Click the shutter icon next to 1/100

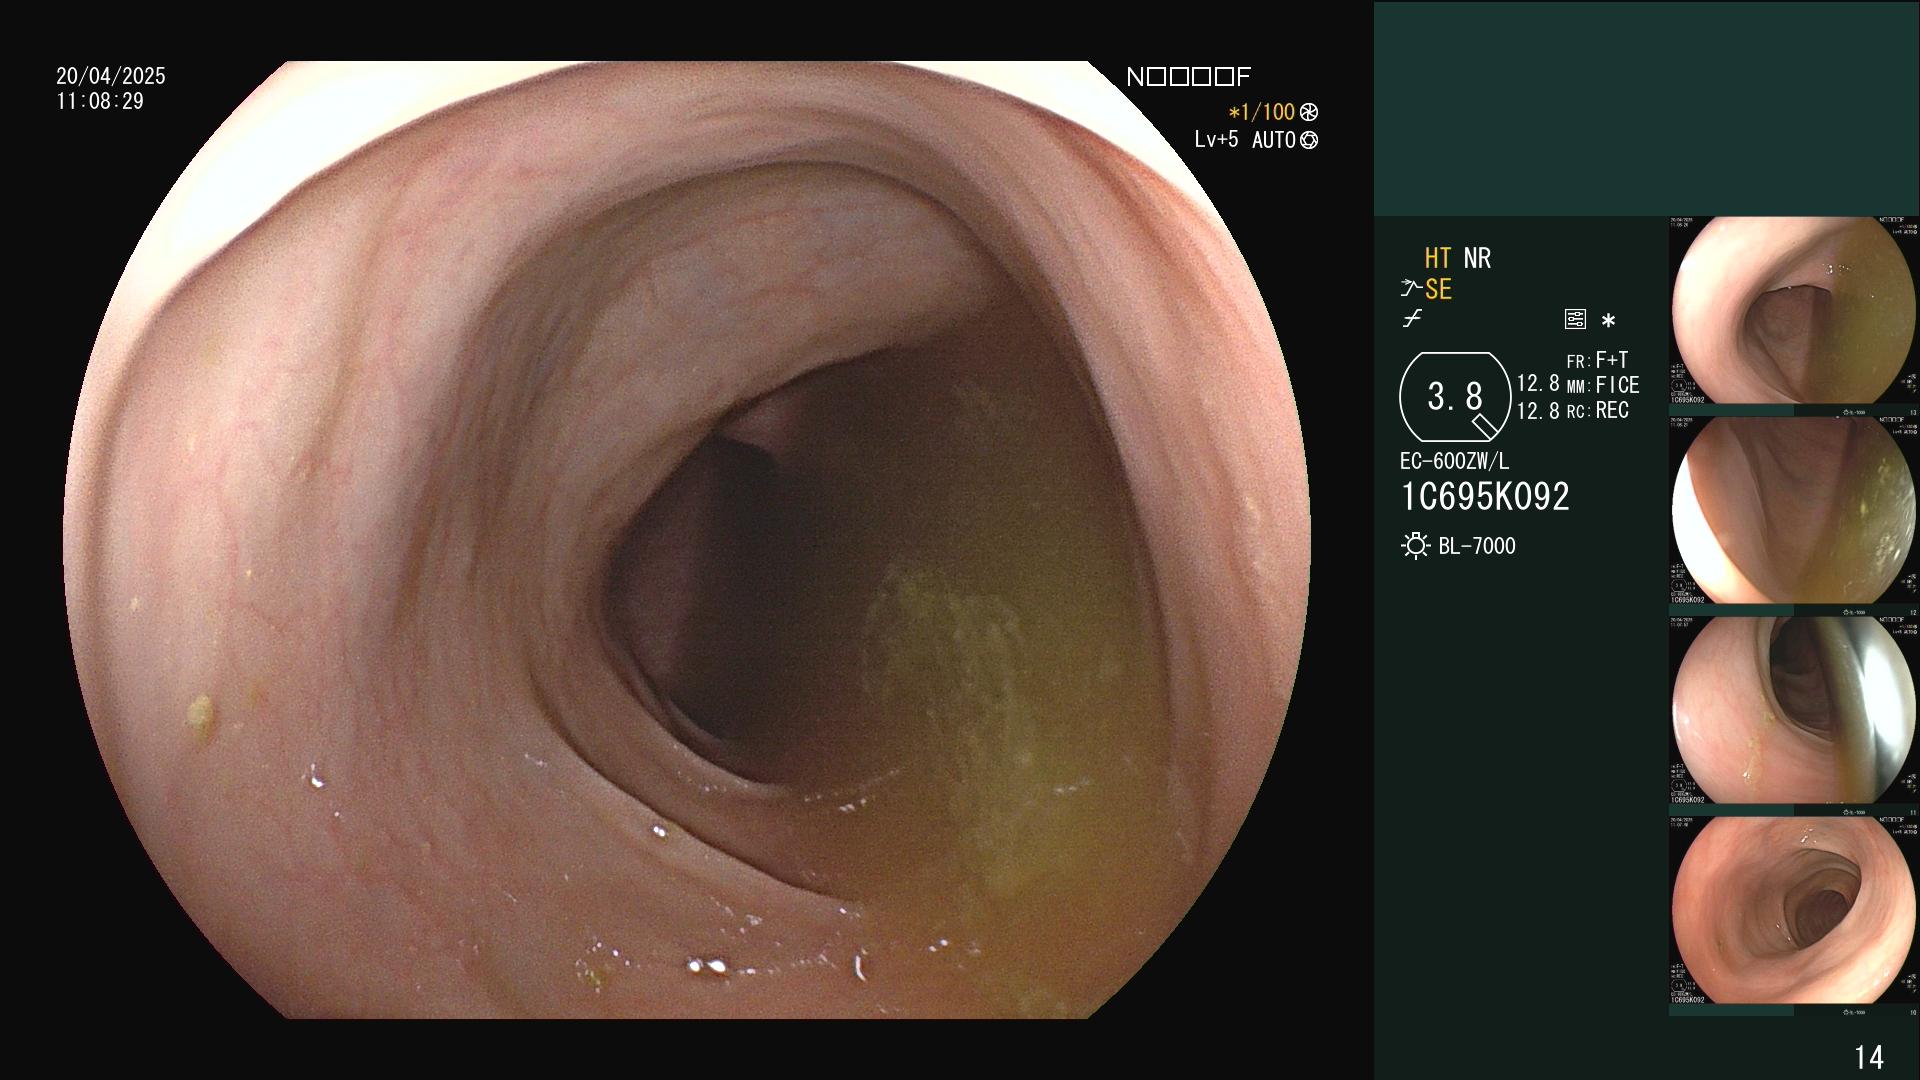1309,112
